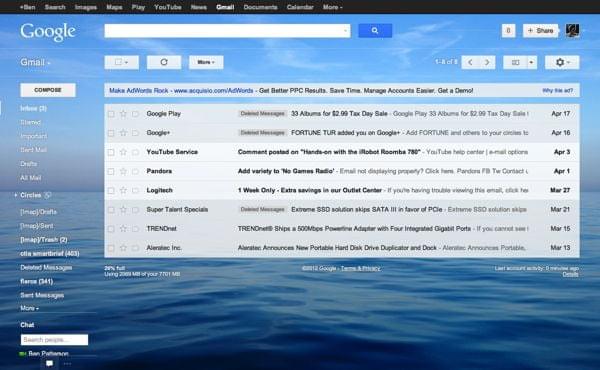This screenshot has height=370, width=600.
Task: Click the profile avatar picture
Action: coord(572,31)
